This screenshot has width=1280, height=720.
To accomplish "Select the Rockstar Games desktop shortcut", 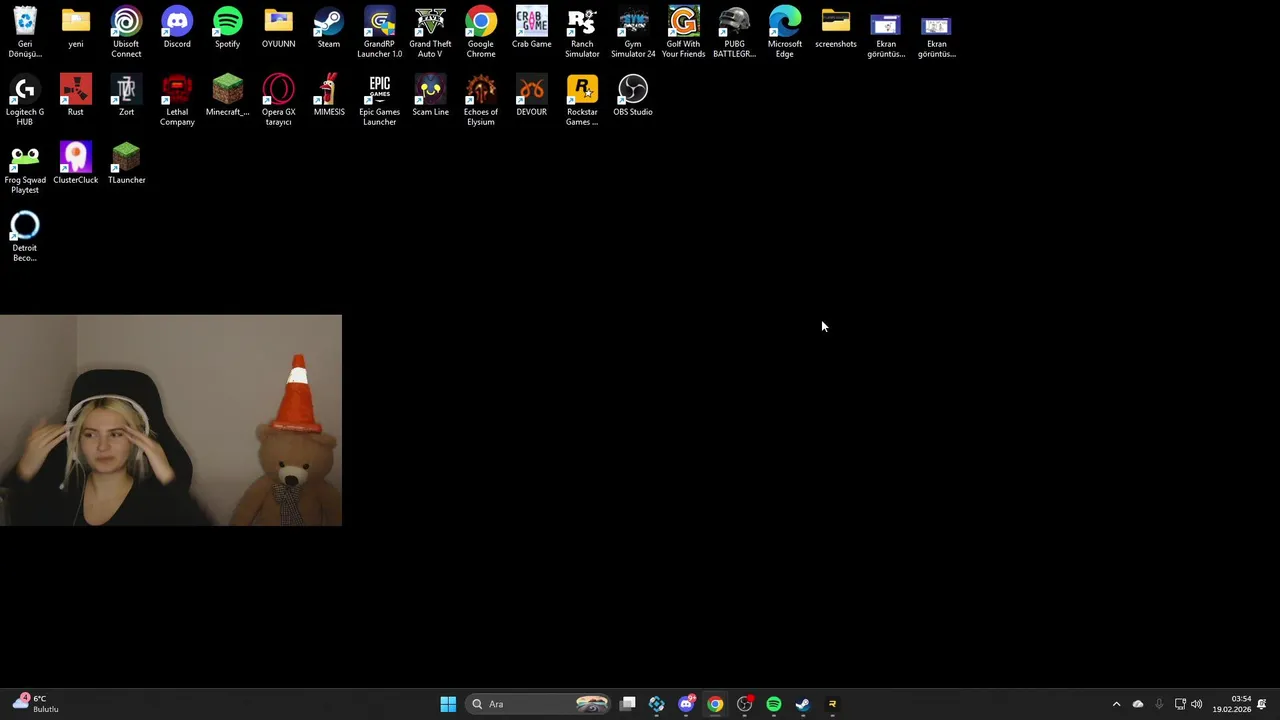I will tap(582, 100).
